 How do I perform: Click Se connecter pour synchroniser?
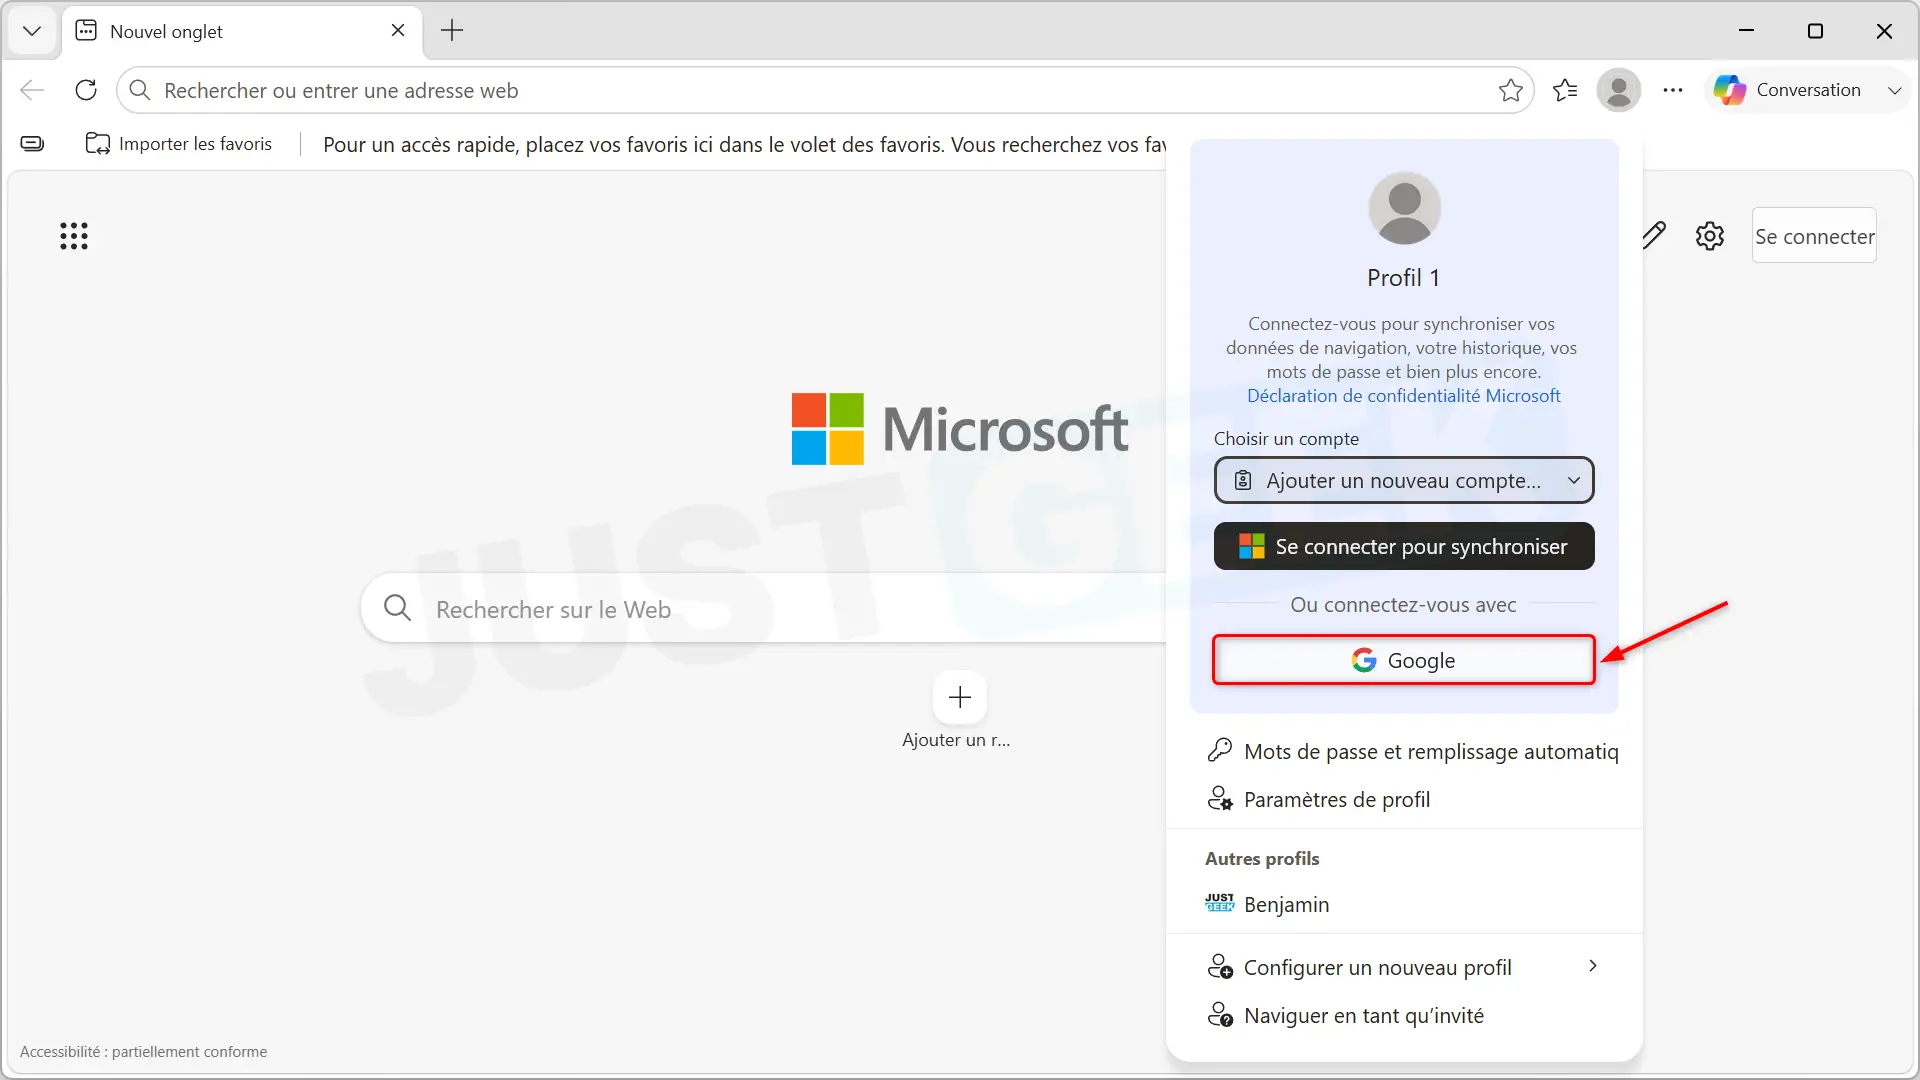[x=1404, y=547]
